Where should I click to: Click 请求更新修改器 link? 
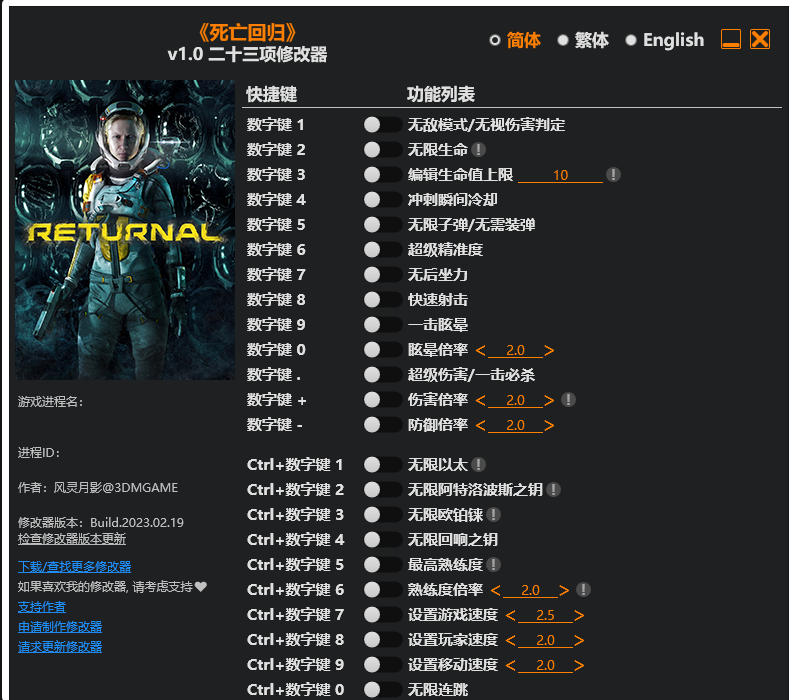click(60, 647)
